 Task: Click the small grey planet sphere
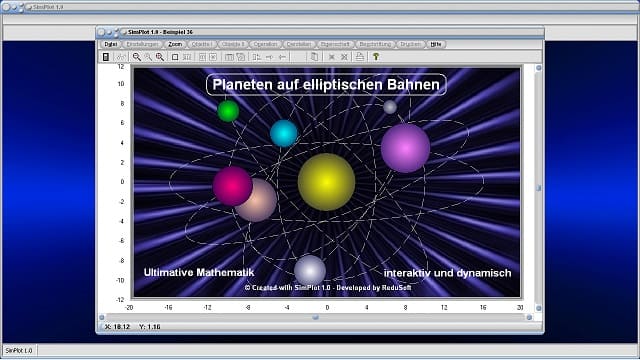(x=390, y=107)
